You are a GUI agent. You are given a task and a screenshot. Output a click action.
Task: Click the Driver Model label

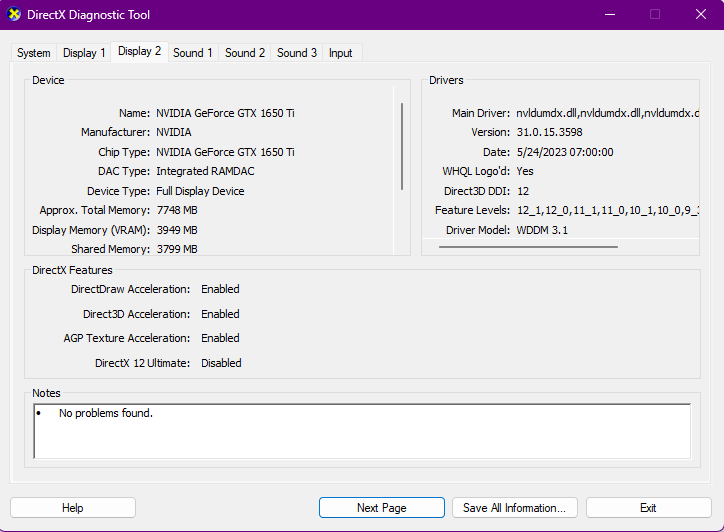(x=478, y=230)
